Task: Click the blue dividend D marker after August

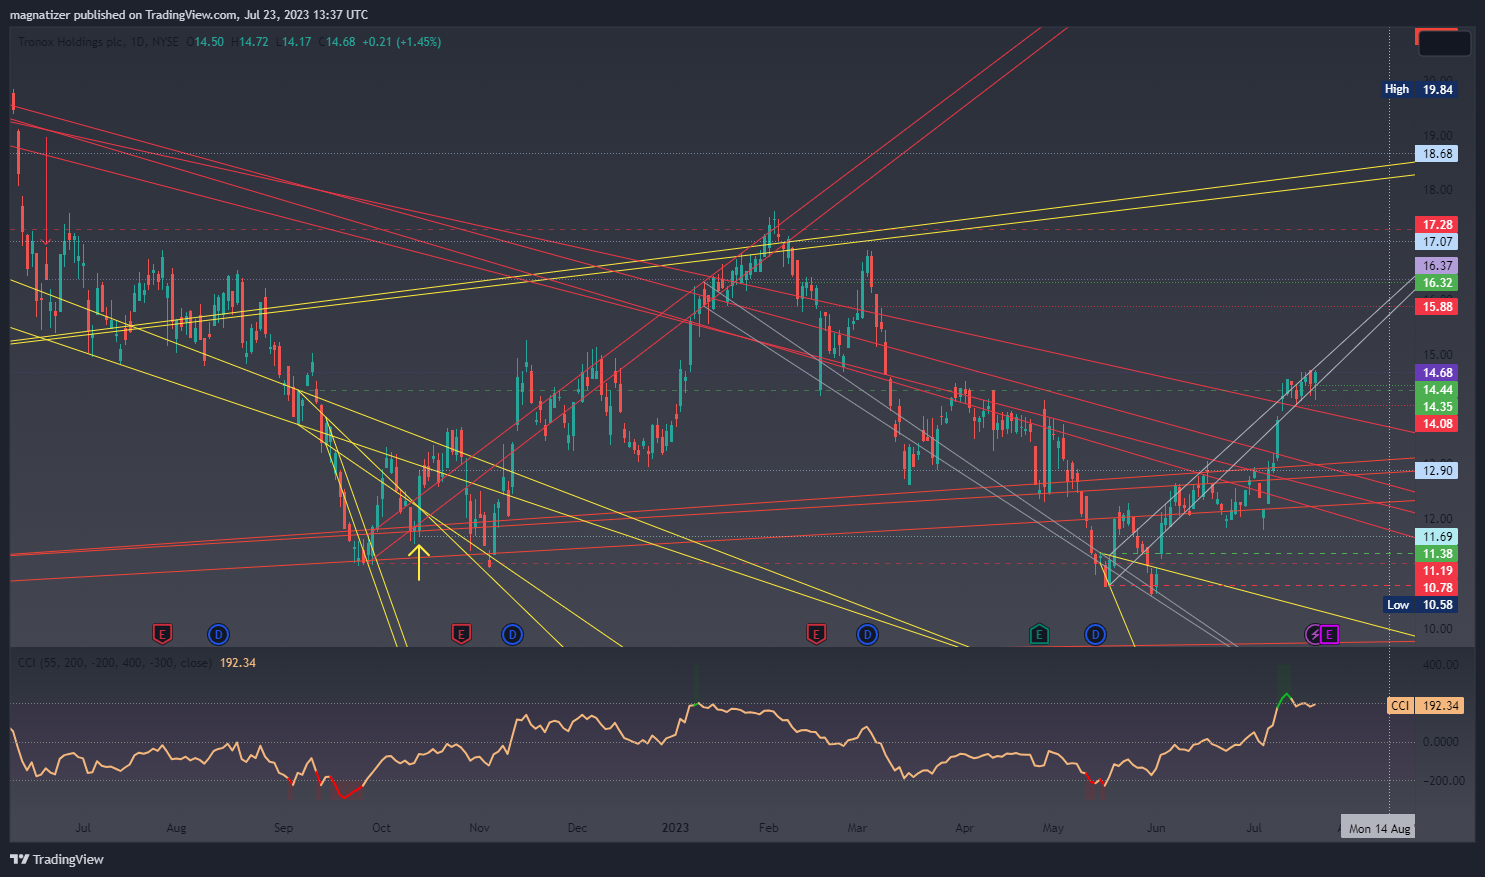Action: click(218, 634)
